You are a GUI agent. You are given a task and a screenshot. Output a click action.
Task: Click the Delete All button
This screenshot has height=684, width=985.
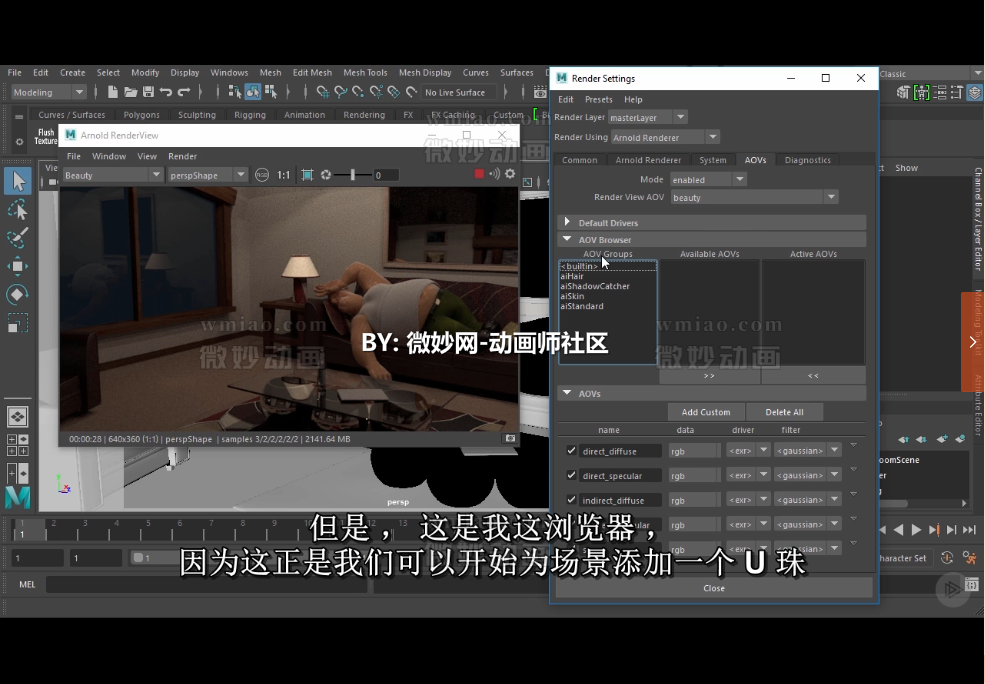784,411
